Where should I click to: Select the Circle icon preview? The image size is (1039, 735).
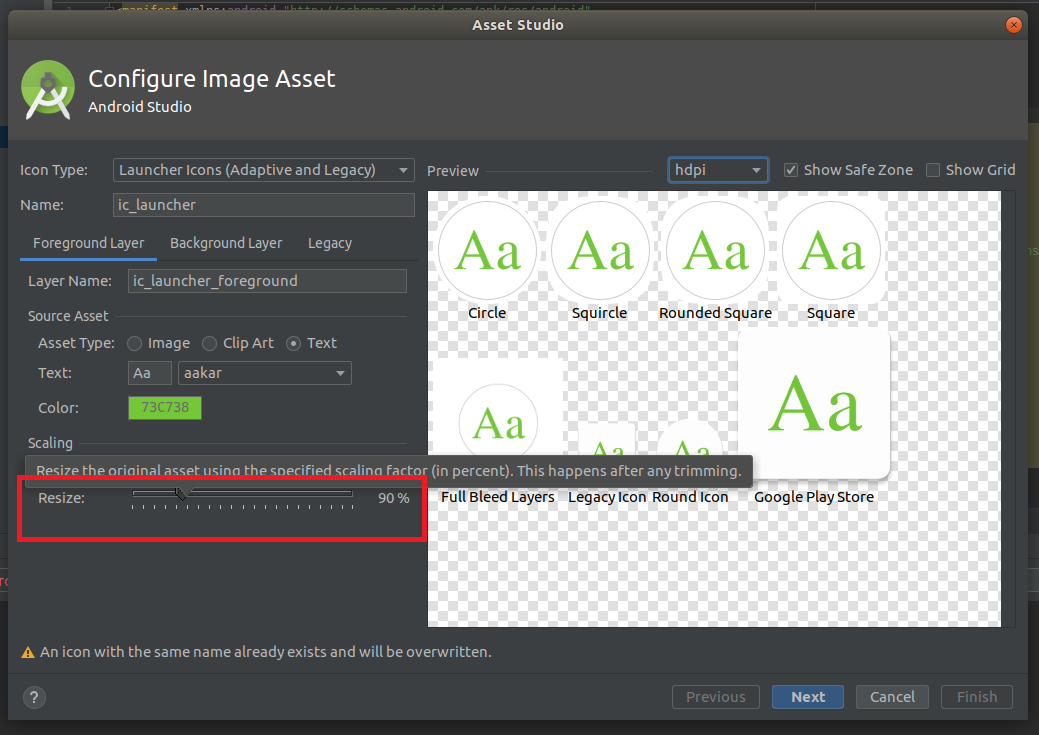[x=487, y=250]
